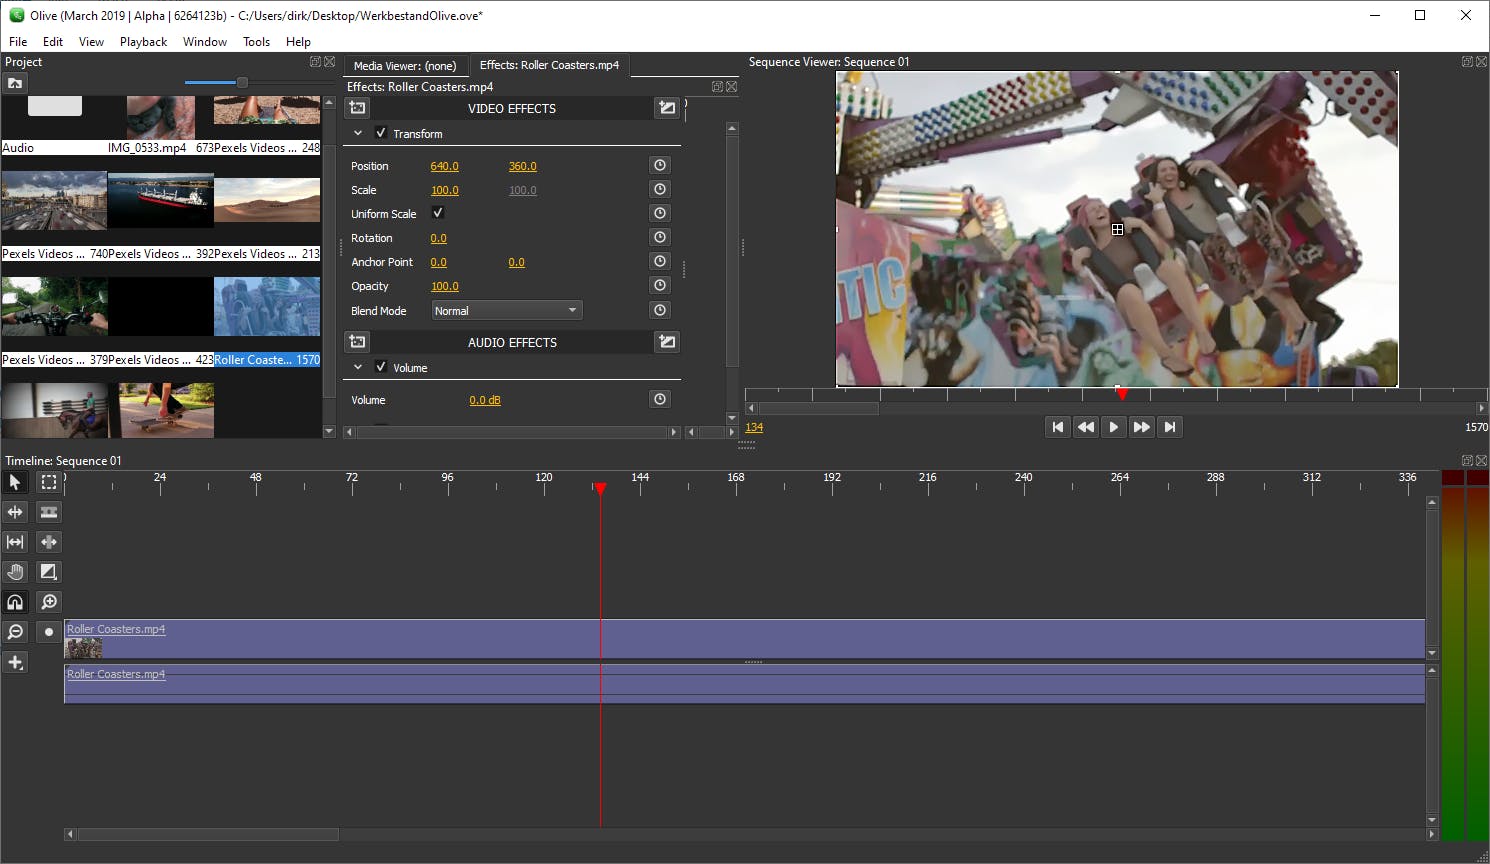Click the project thumbnail size slider

tap(241, 82)
